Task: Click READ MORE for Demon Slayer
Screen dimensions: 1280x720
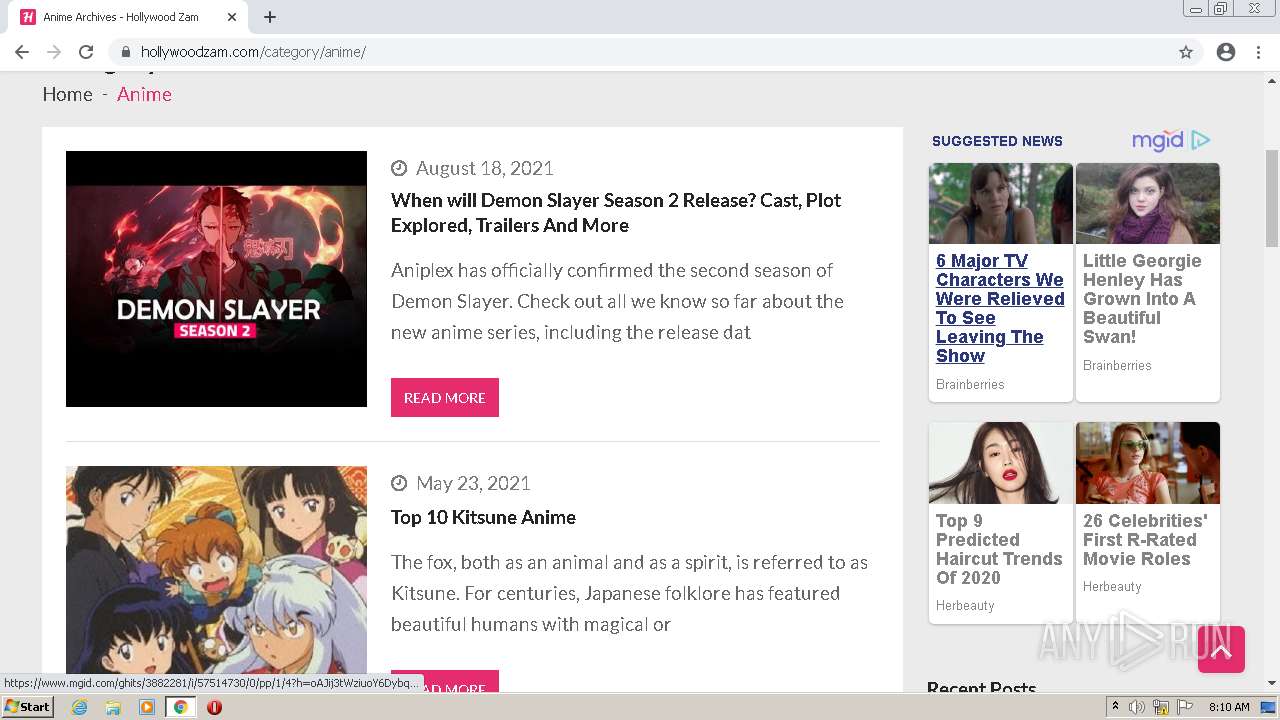Action: (445, 397)
